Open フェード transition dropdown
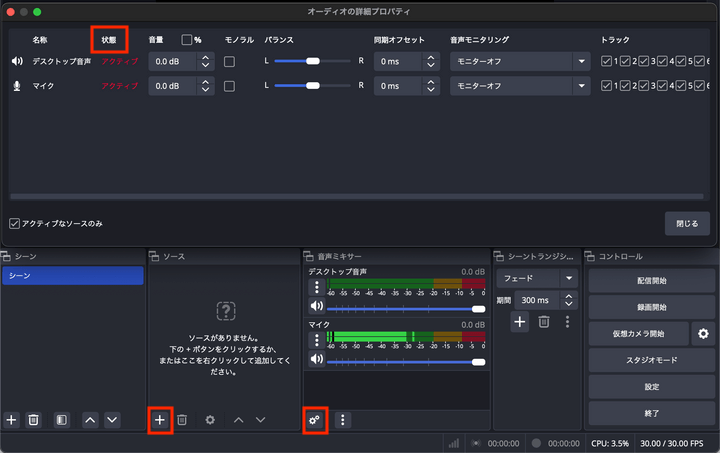This screenshot has height=453, width=720. point(537,278)
